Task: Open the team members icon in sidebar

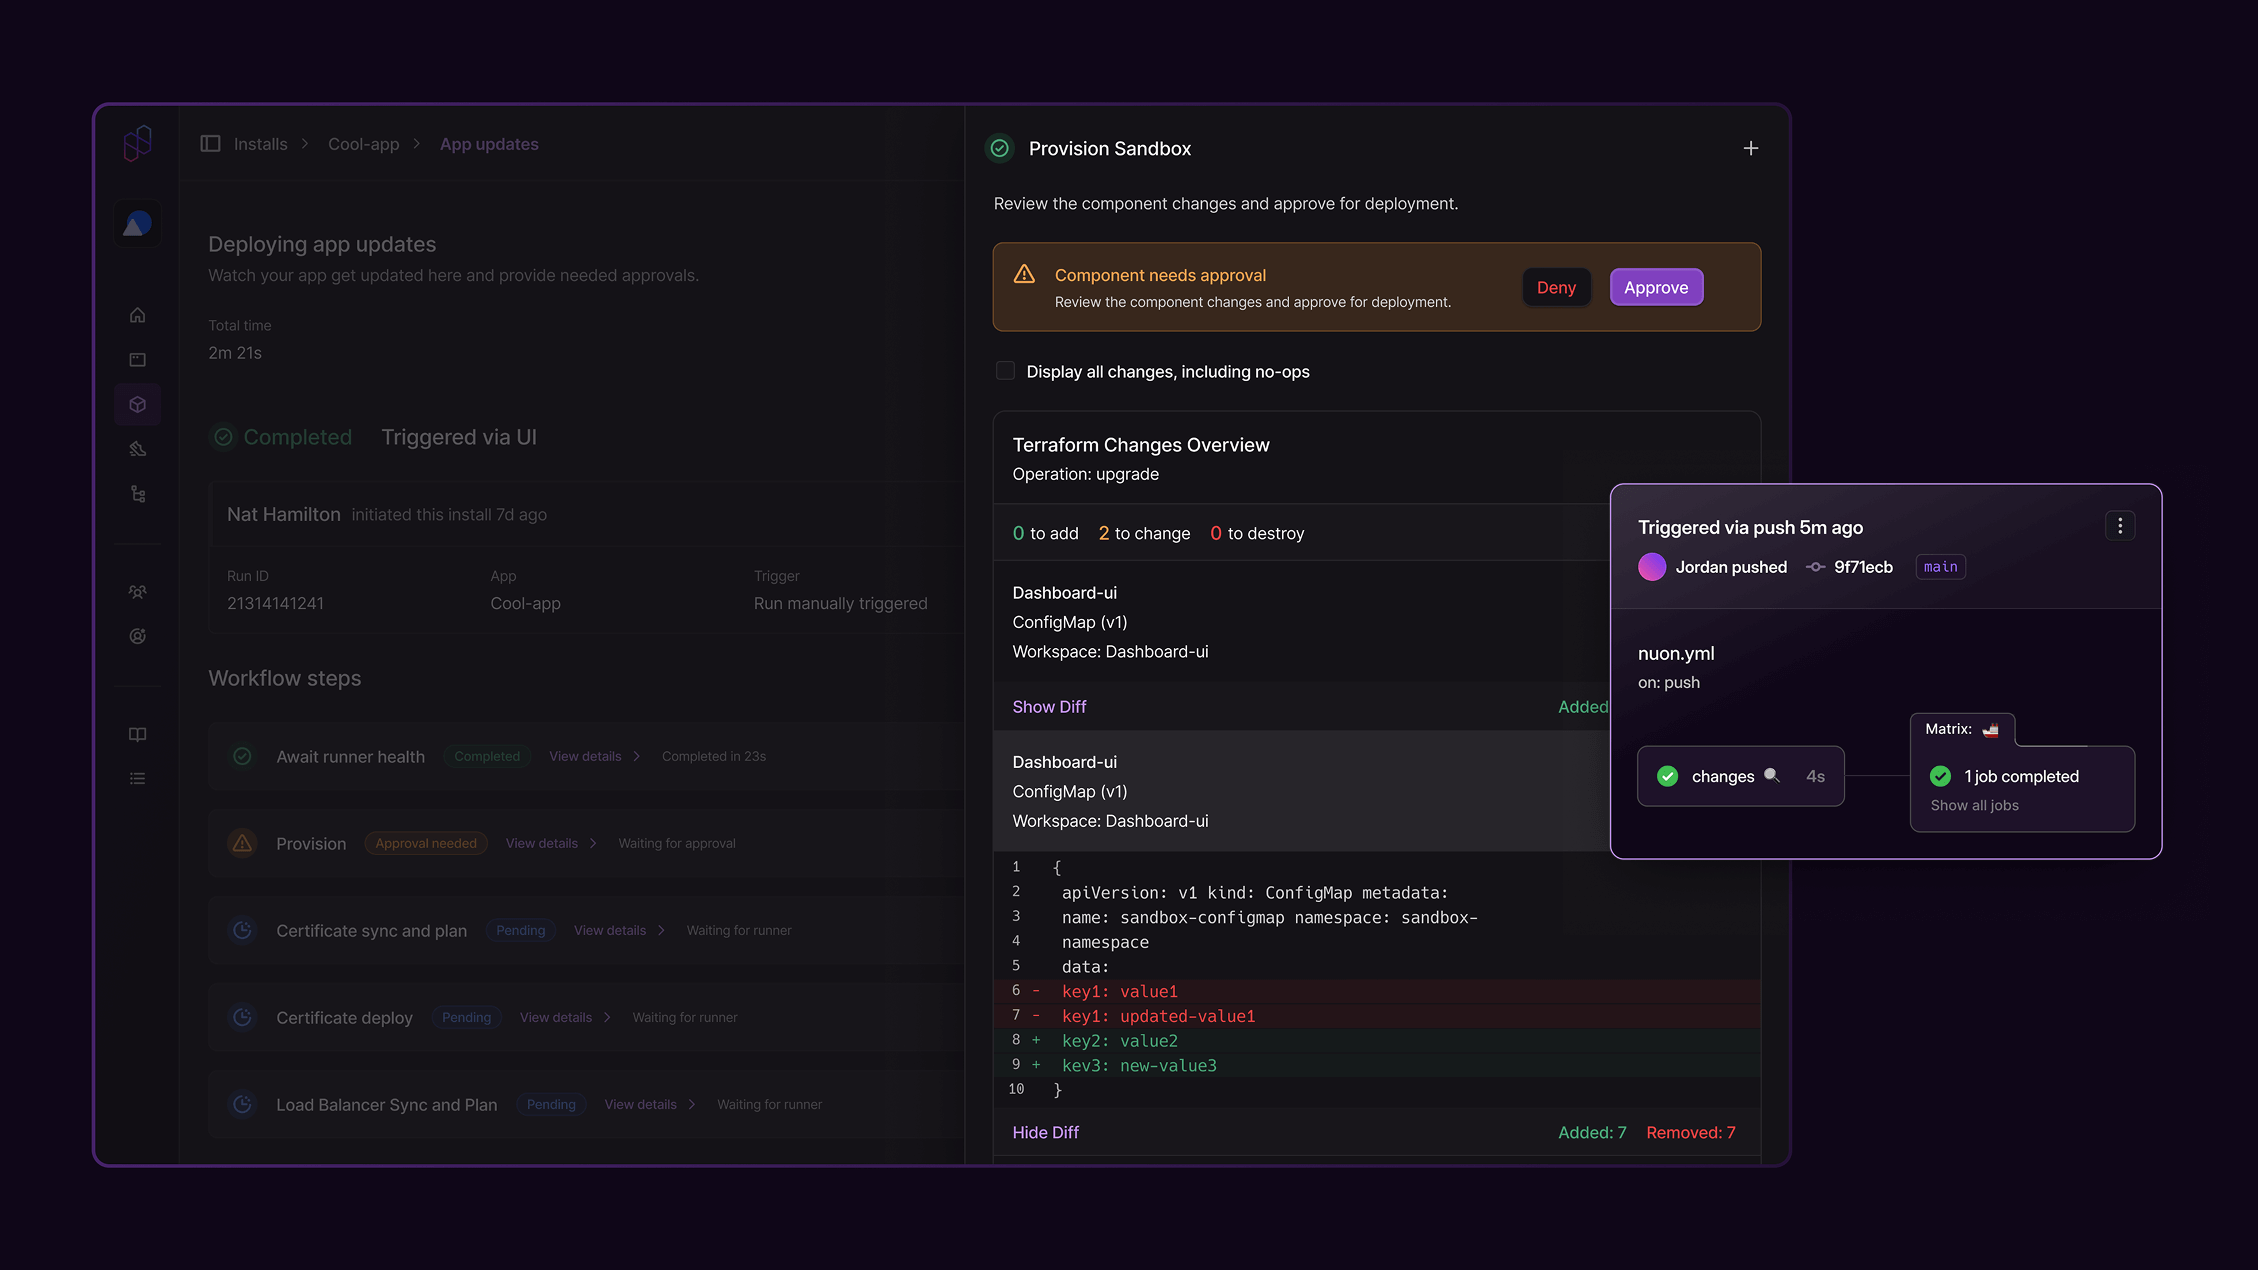Action: [138, 592]
